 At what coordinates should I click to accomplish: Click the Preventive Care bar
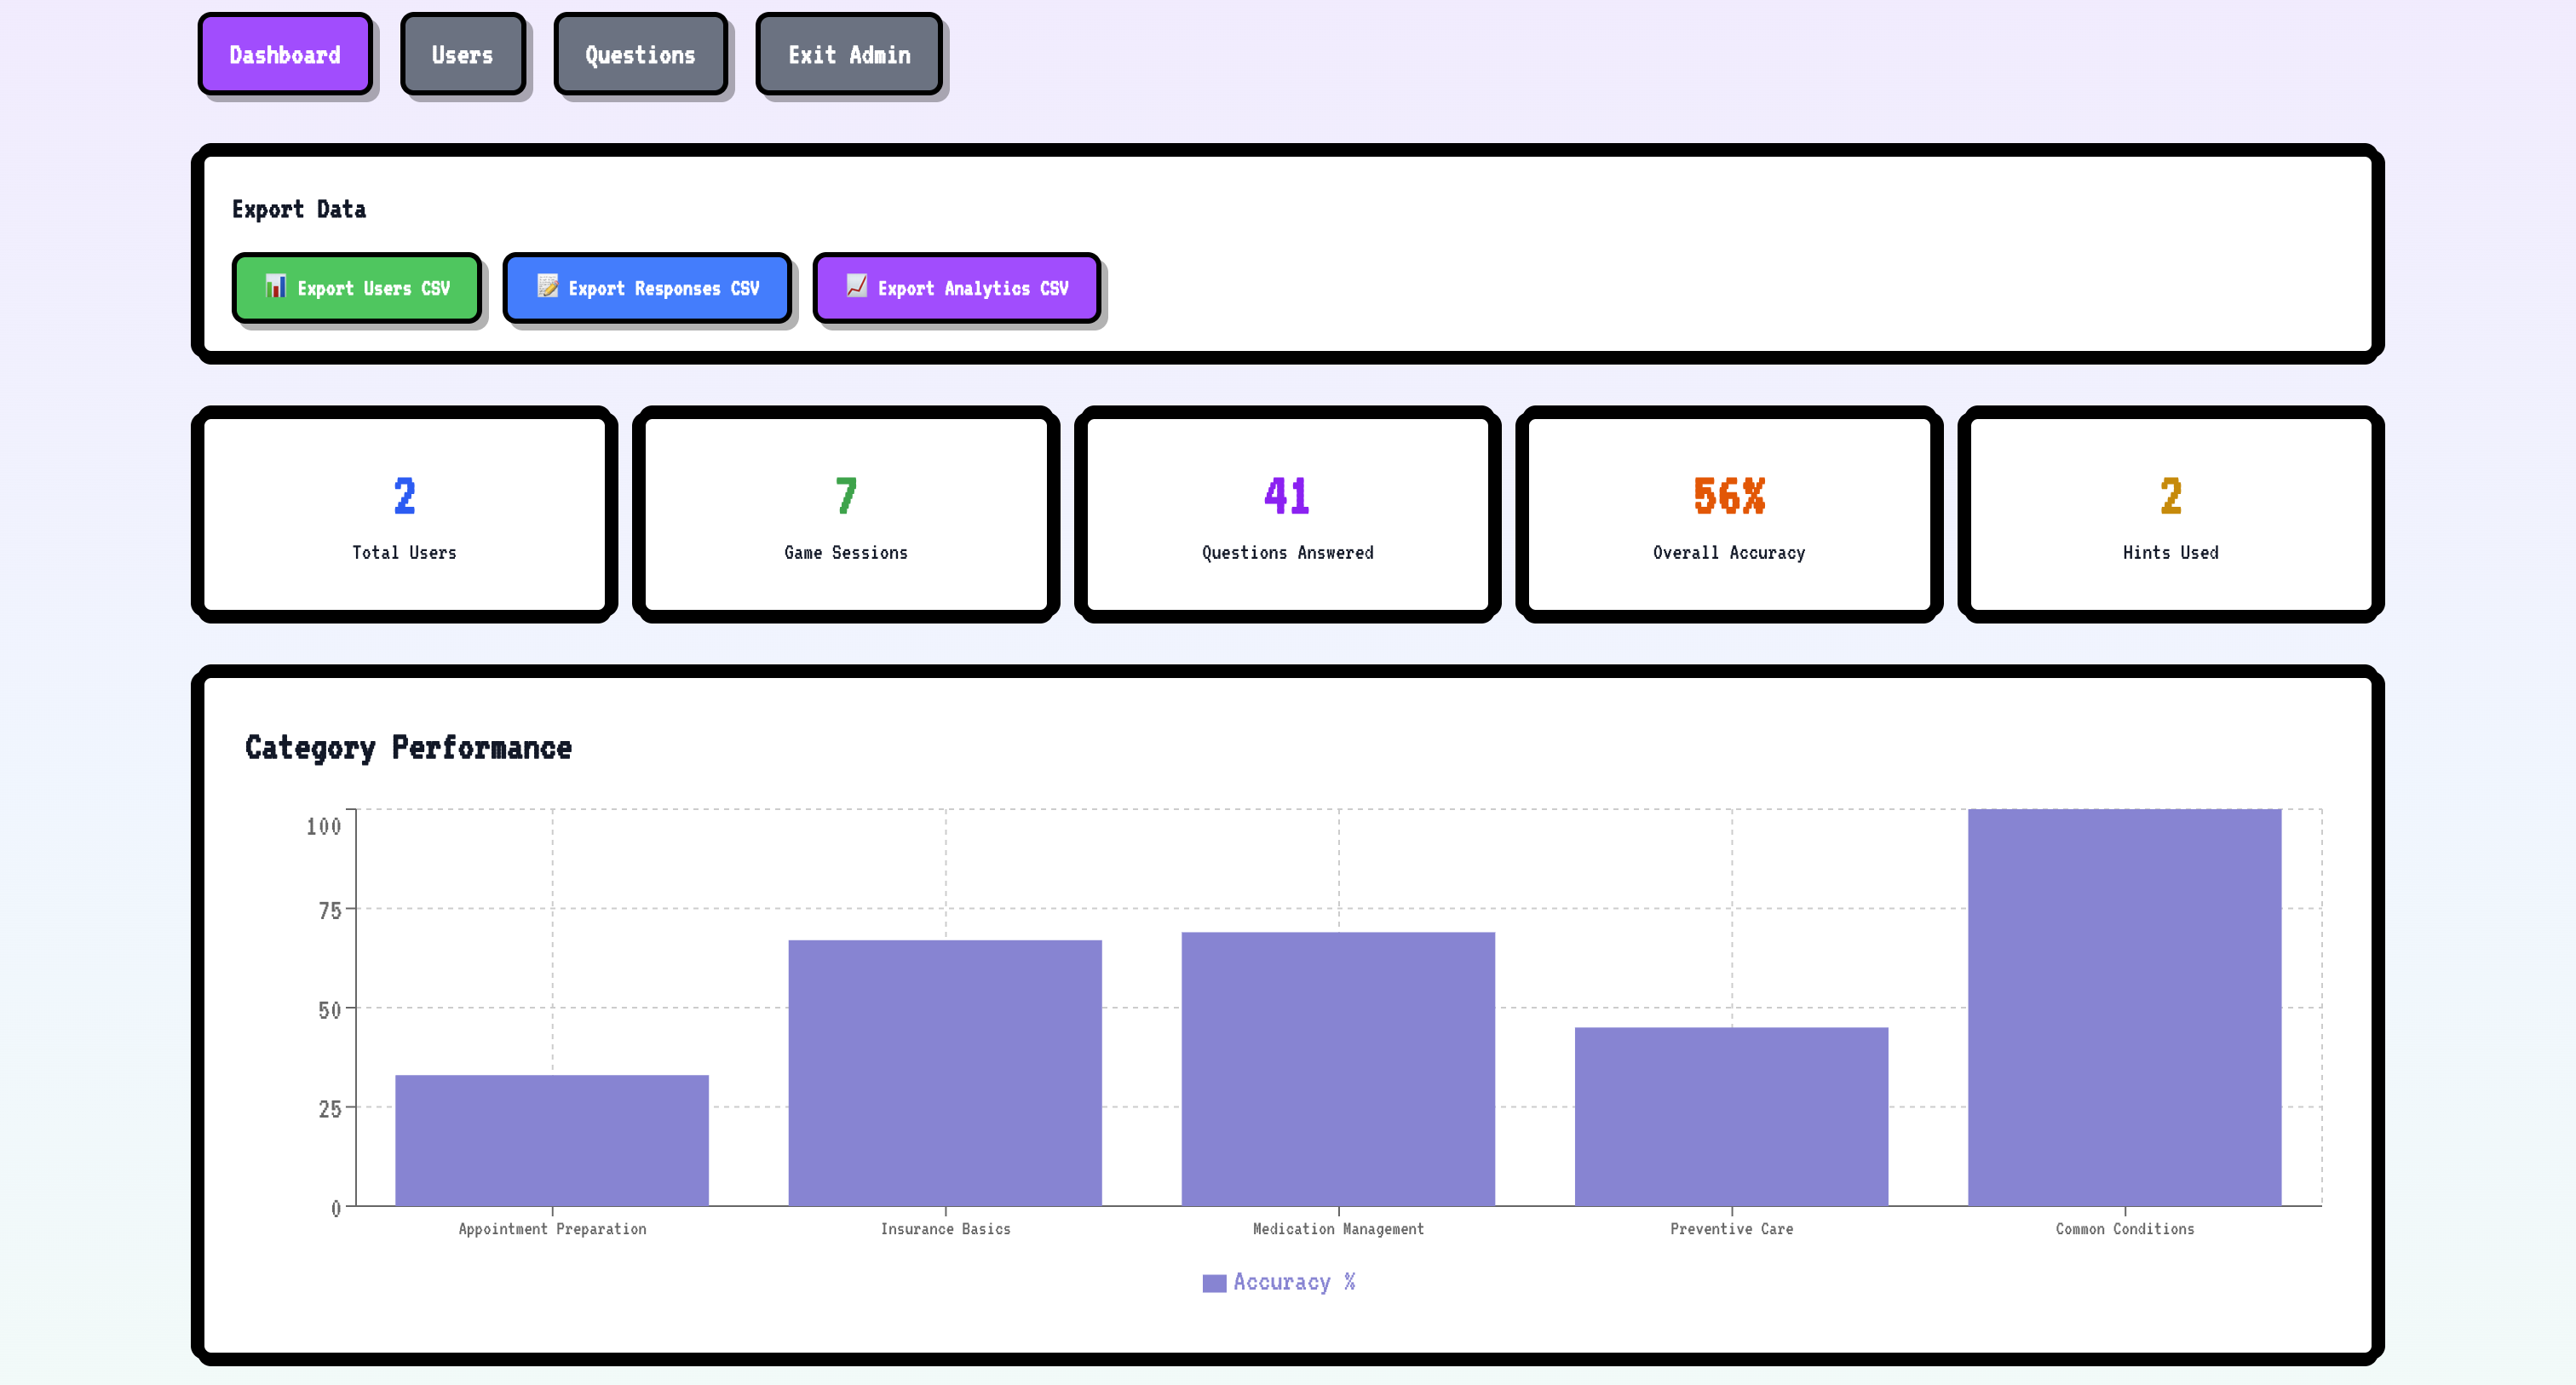pos(1731,1116)
